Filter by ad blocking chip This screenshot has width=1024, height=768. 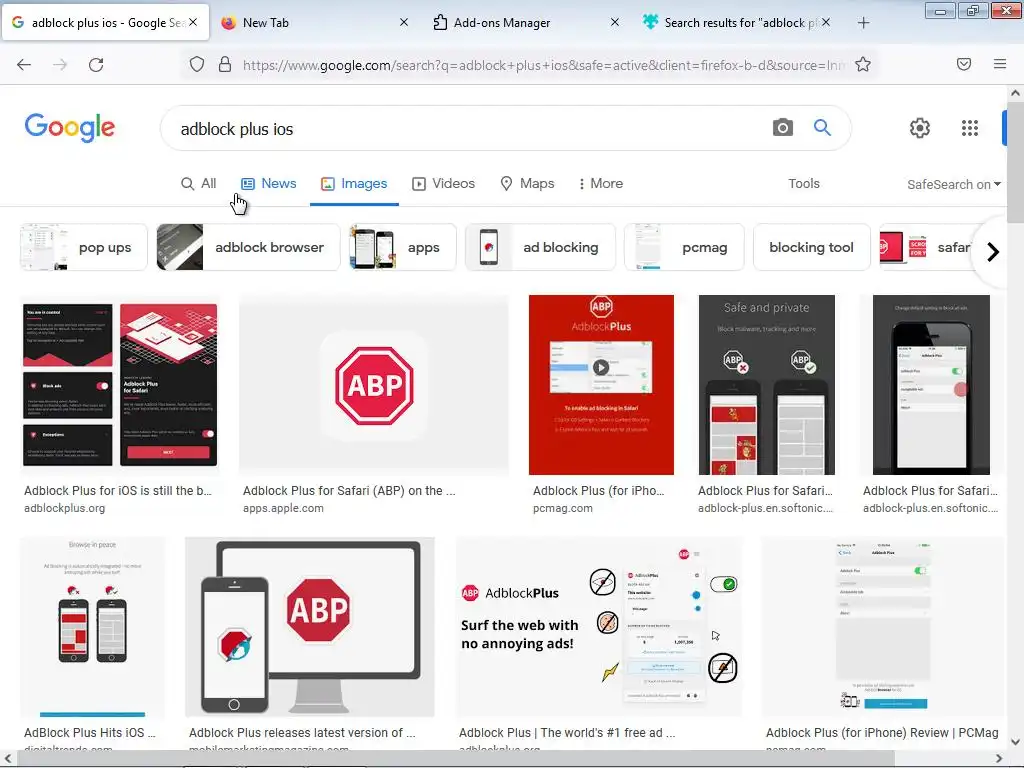540,247
